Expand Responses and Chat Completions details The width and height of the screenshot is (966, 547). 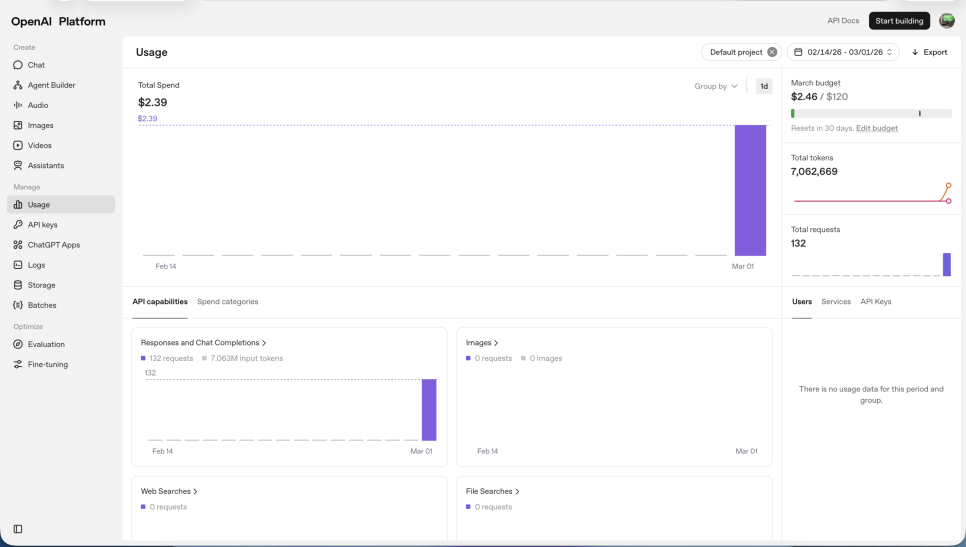pyautogui.click(x=203, y=342)
